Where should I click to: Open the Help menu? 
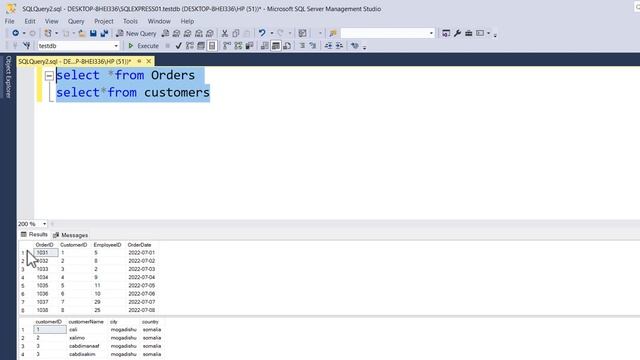pyautogui.click(x=187, y=21)
